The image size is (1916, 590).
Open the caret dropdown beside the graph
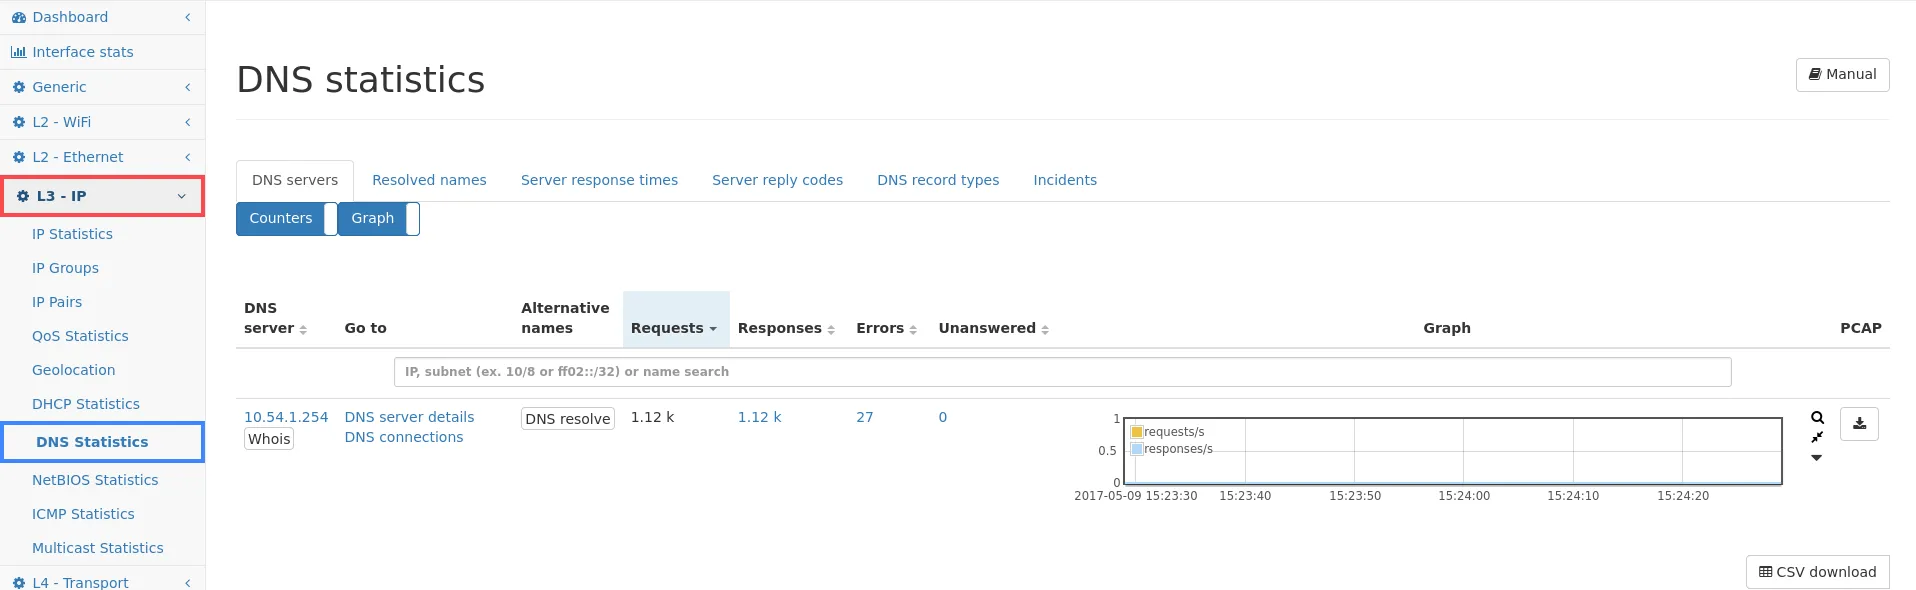pos(1817,458)
